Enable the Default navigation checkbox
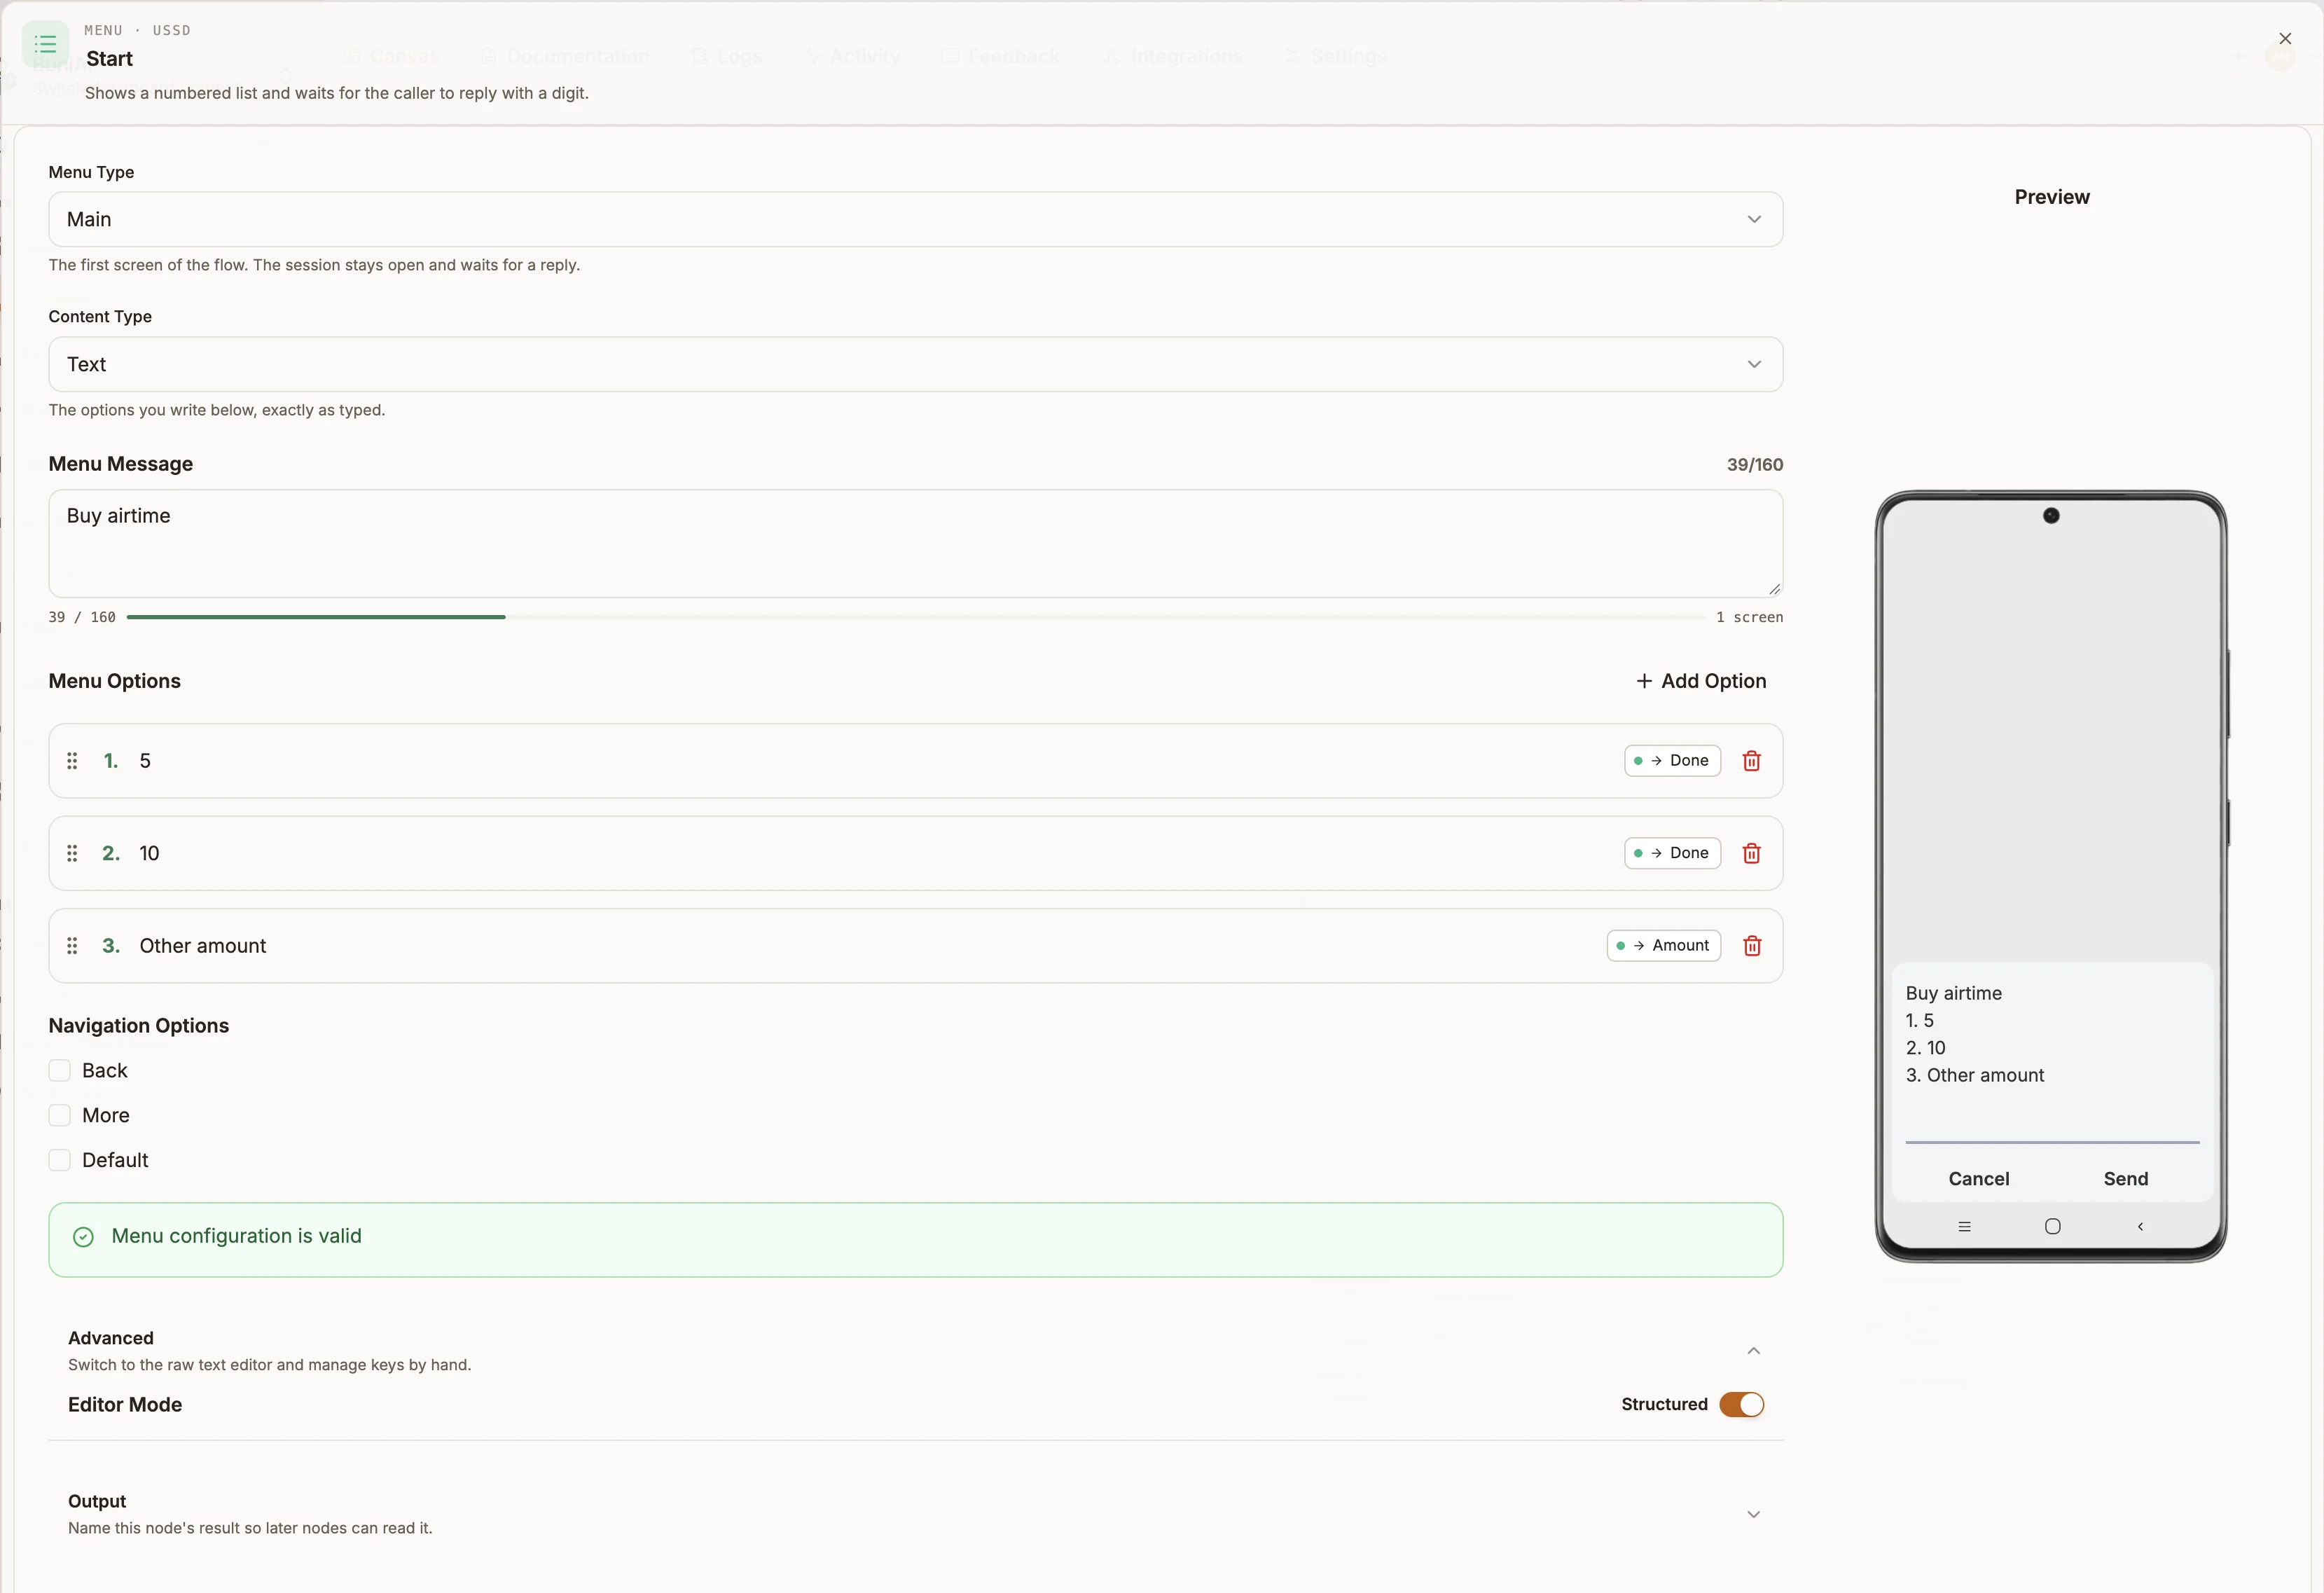This screenshot has width=2324, height=1593. 60,1160
